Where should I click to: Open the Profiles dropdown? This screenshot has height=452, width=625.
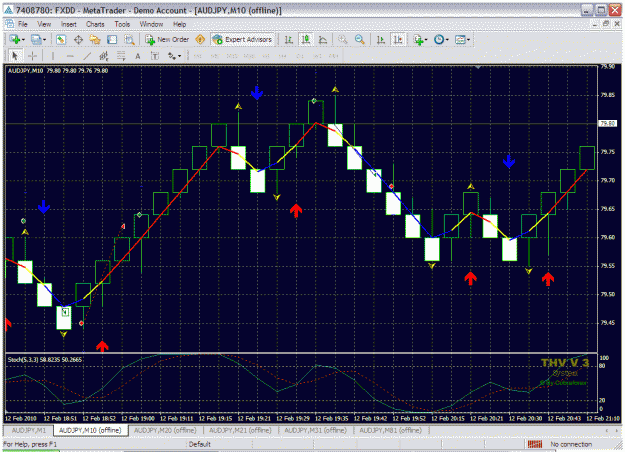pos(39,39)
